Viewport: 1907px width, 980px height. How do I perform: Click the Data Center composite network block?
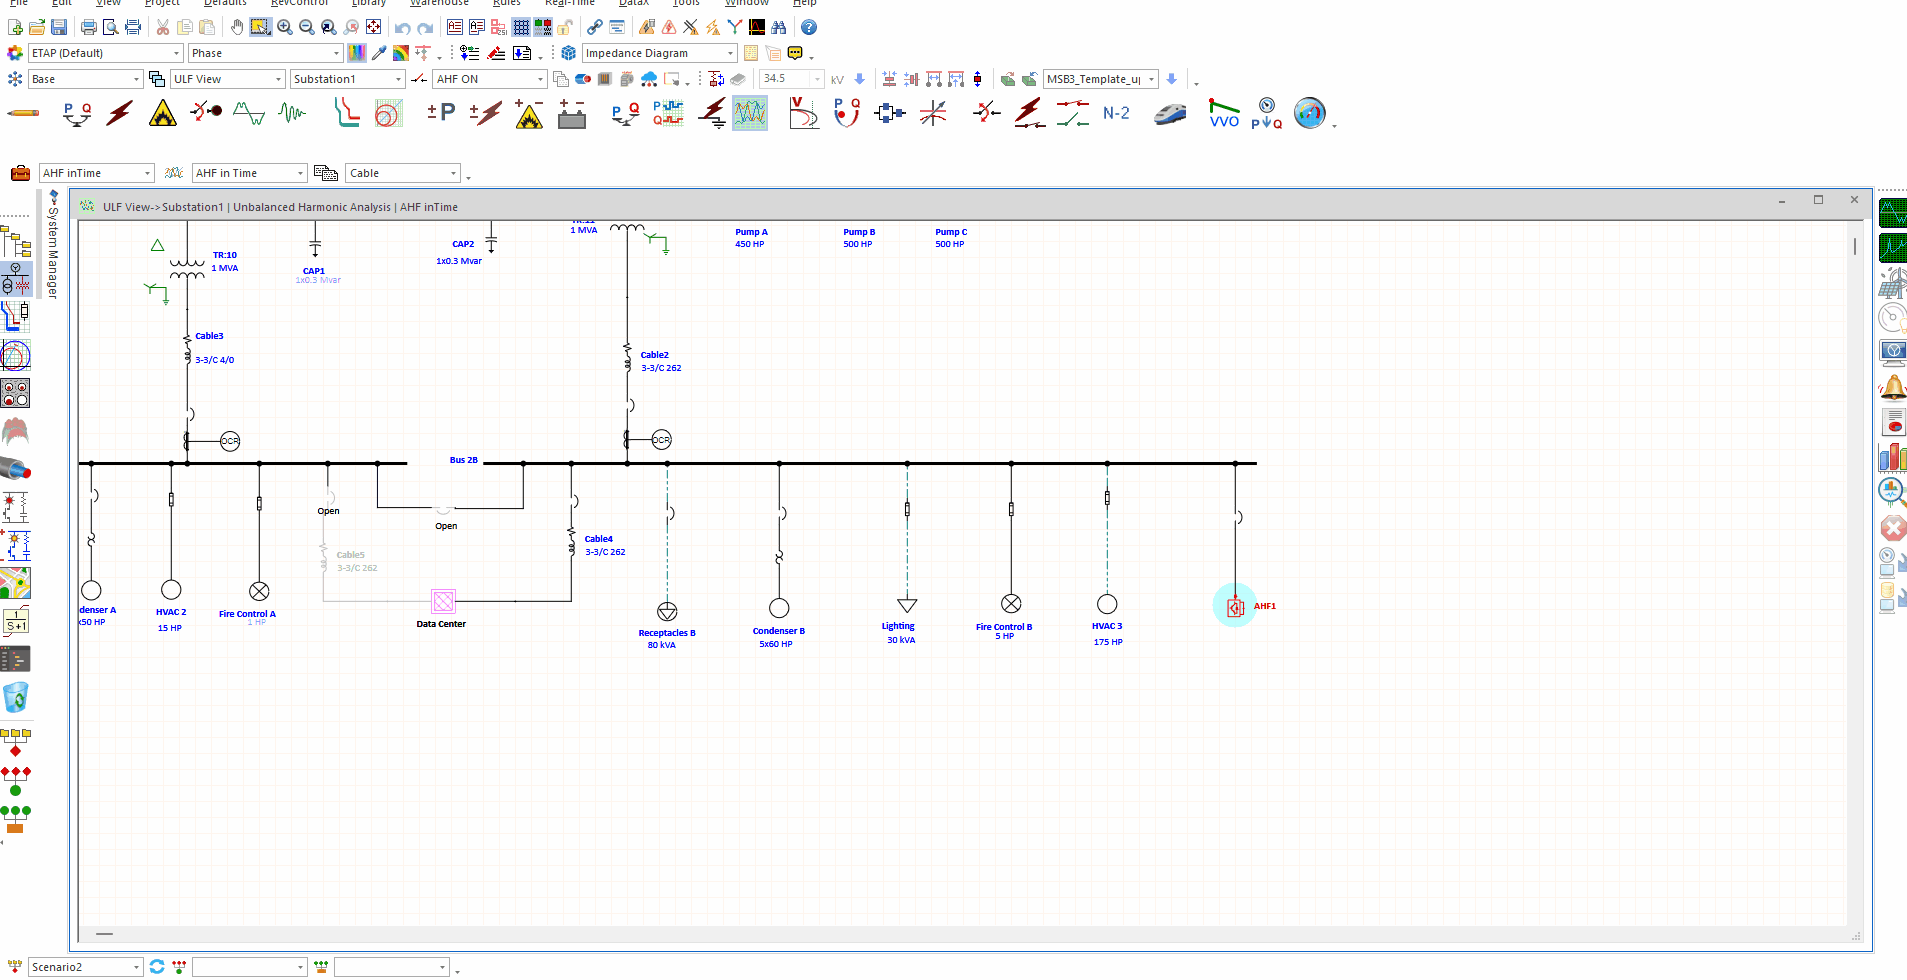tap(443, 601)
